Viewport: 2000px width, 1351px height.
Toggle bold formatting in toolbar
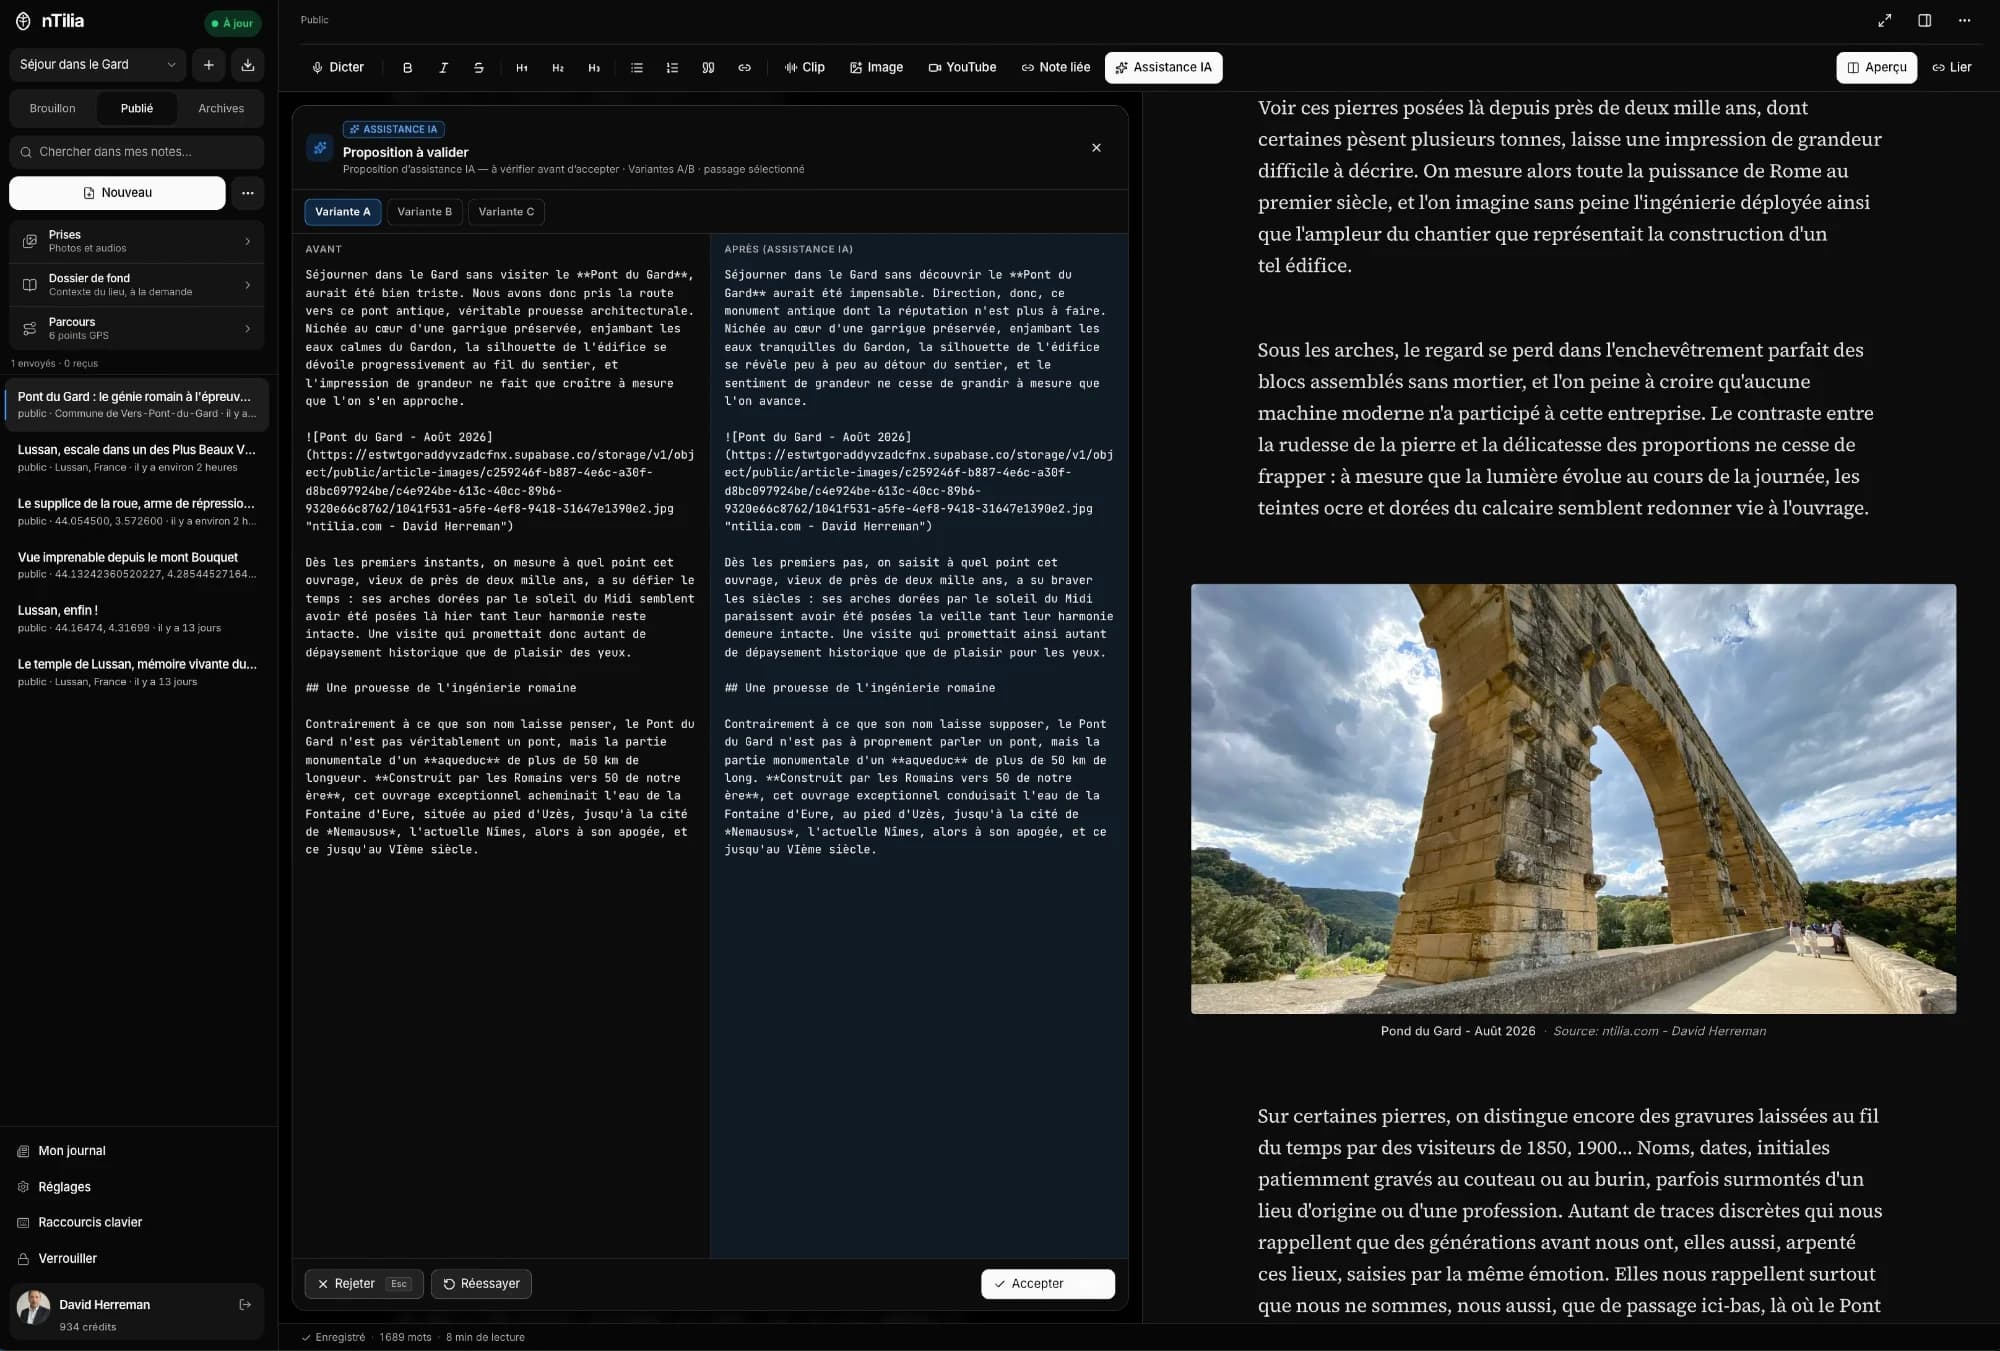point(407,67)
